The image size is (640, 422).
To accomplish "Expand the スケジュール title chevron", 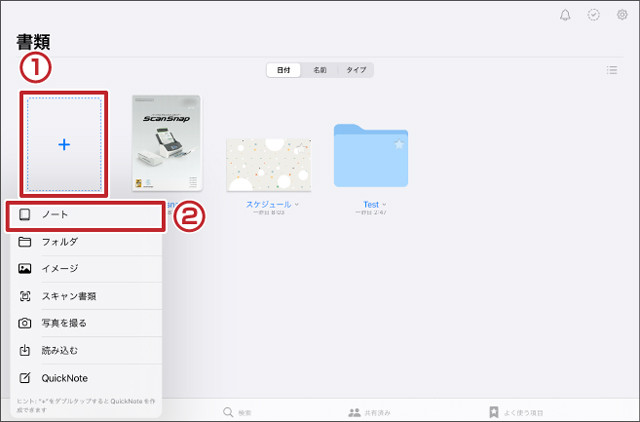I will point(297,204).
